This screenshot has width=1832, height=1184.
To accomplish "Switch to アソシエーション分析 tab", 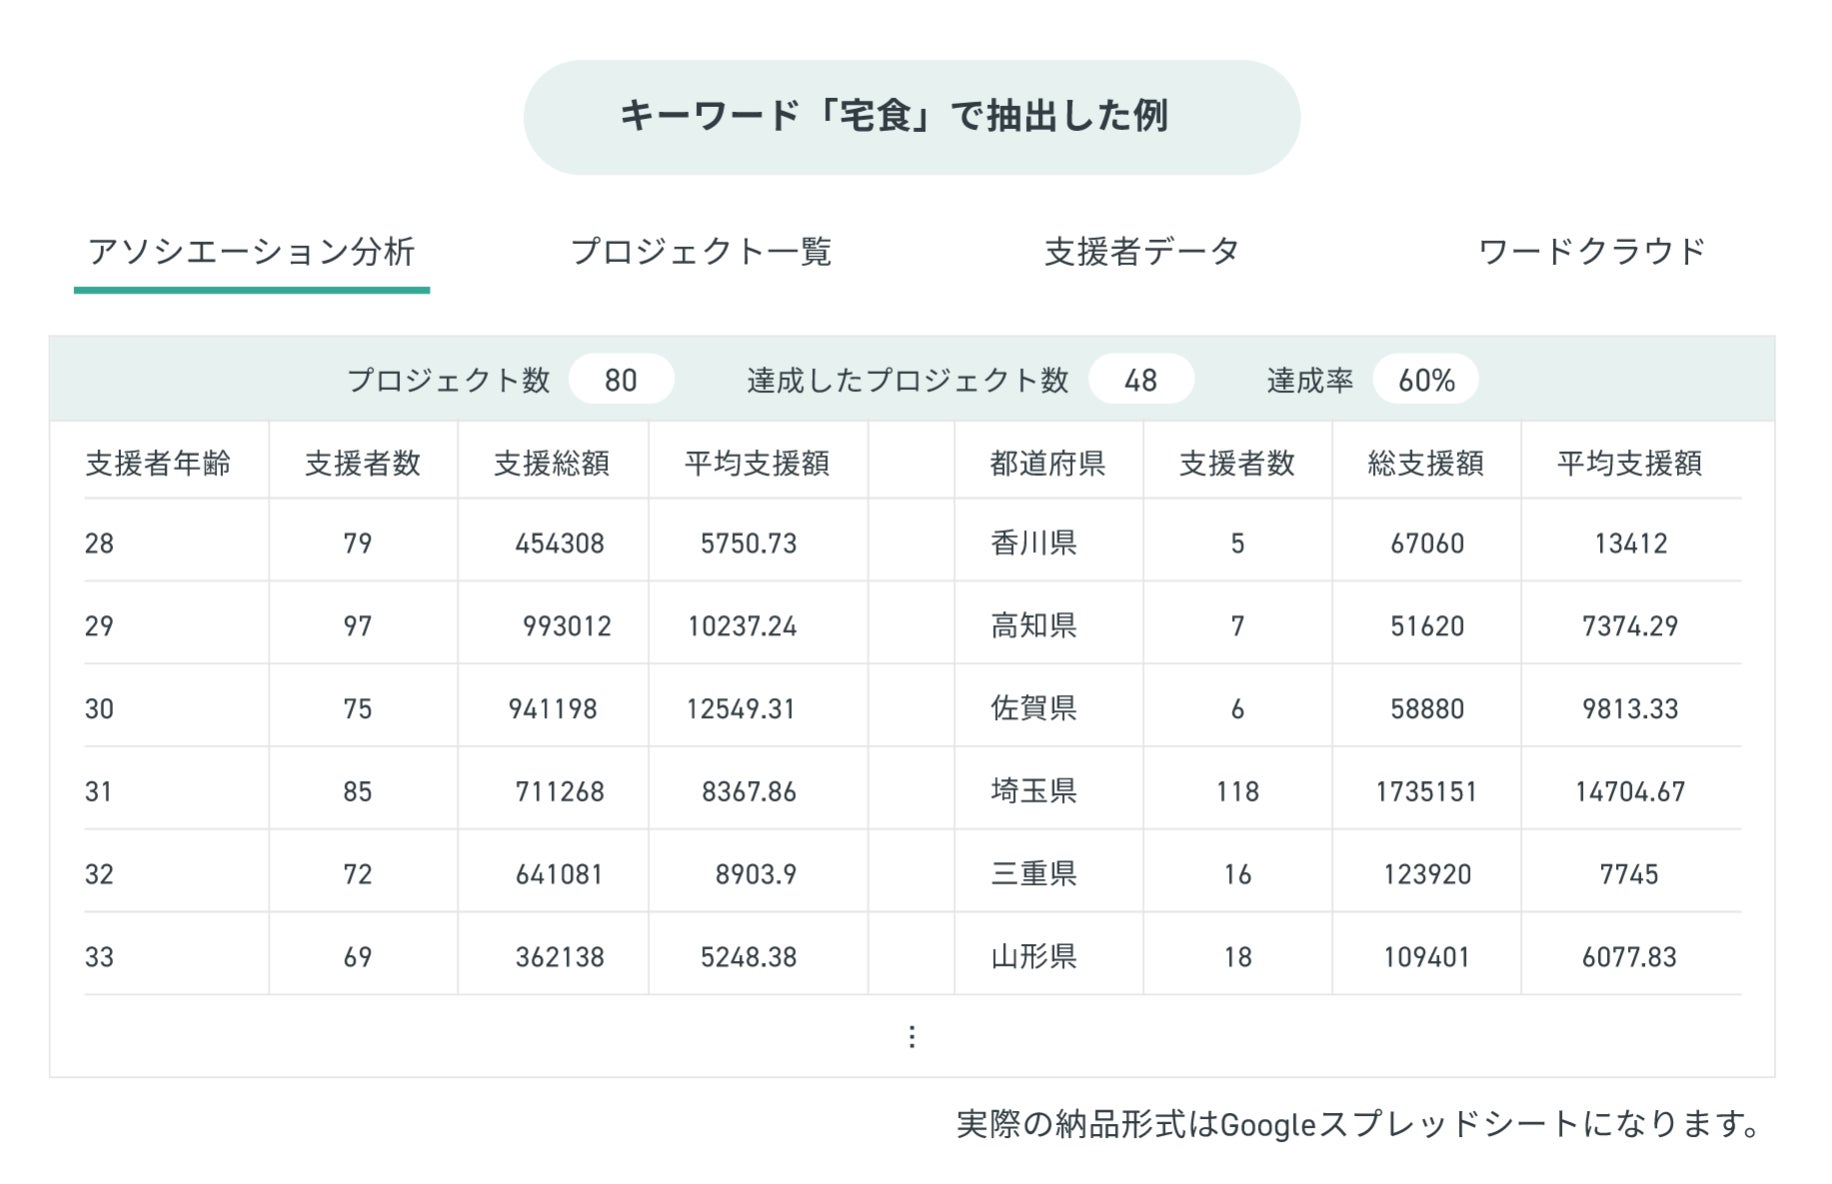I will (251, 252).
